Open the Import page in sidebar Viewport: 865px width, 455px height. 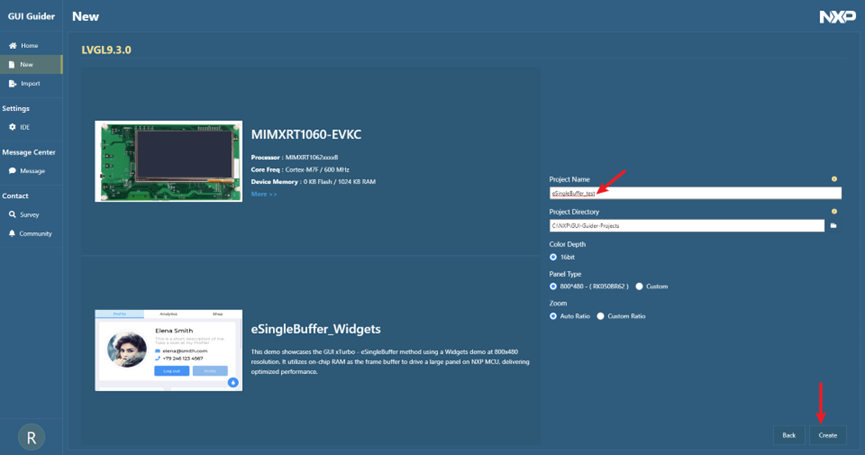click(x=31, y=84)
